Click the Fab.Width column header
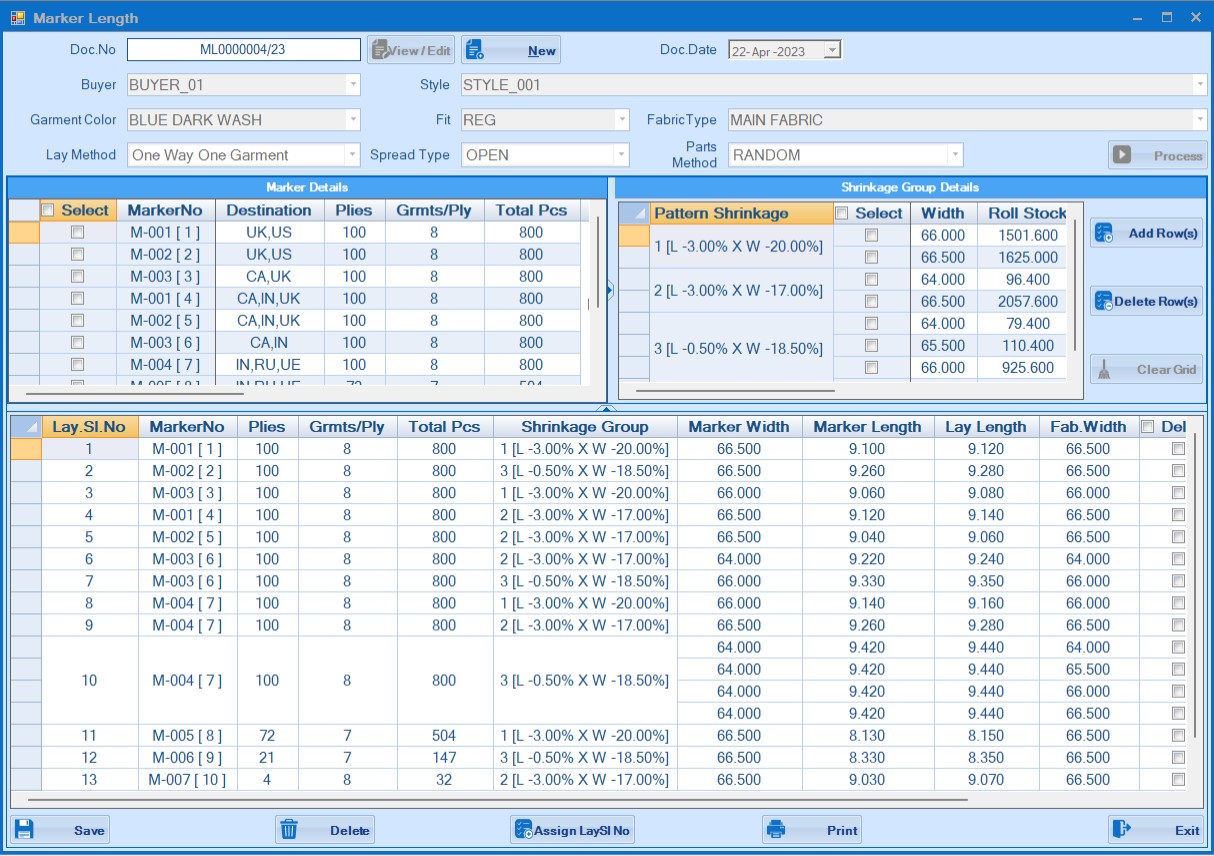 click(1088, 427)
